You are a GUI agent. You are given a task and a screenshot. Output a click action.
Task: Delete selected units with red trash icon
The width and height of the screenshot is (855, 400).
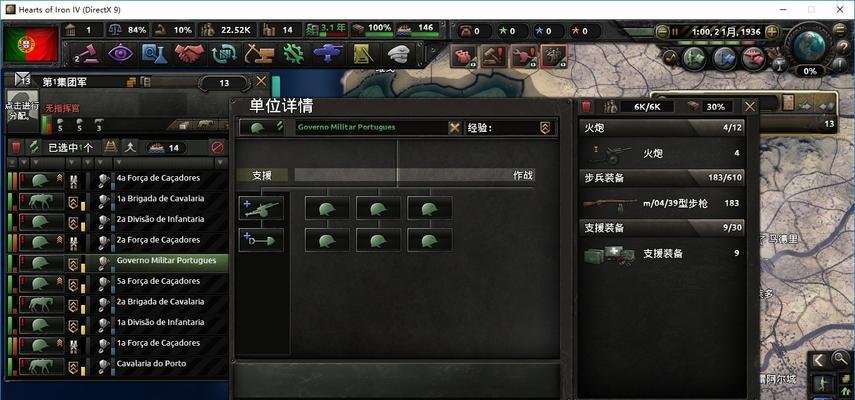16,147
